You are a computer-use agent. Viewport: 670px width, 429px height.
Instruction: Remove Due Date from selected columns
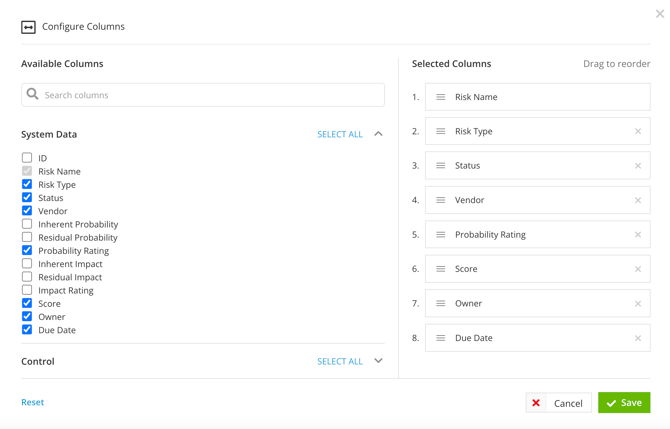coord(638,338)
